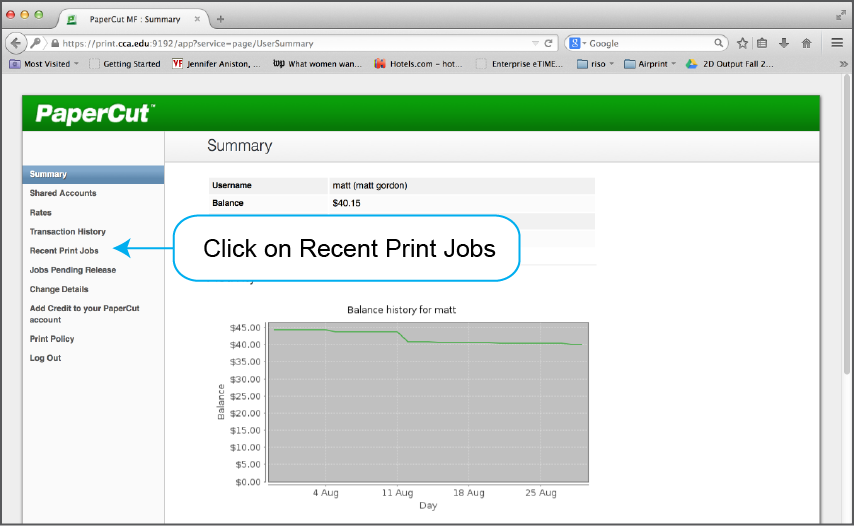Image resolution: width=854 pixels, height=526 pixels.
Task: Click the Google search engine icon
Action: tap(575, 43)
